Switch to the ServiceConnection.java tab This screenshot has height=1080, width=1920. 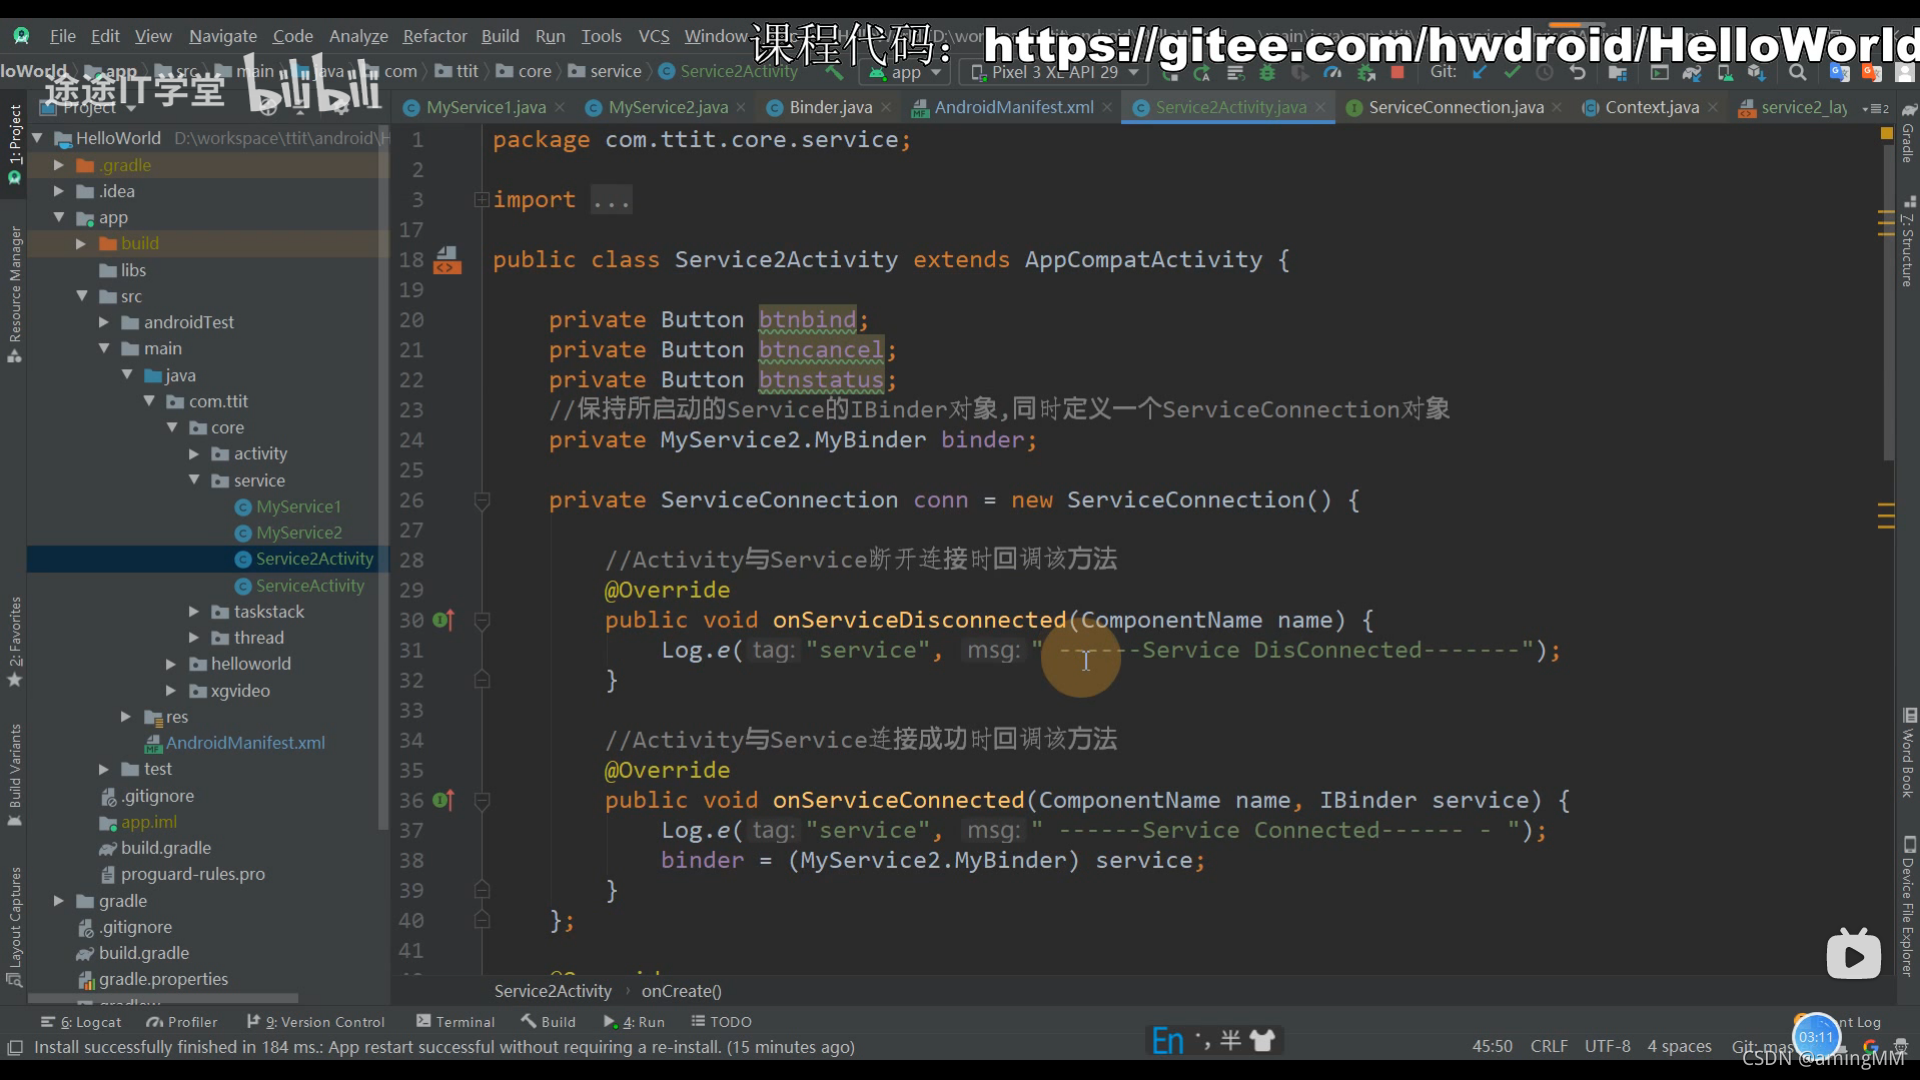[x=1455, y=107]
